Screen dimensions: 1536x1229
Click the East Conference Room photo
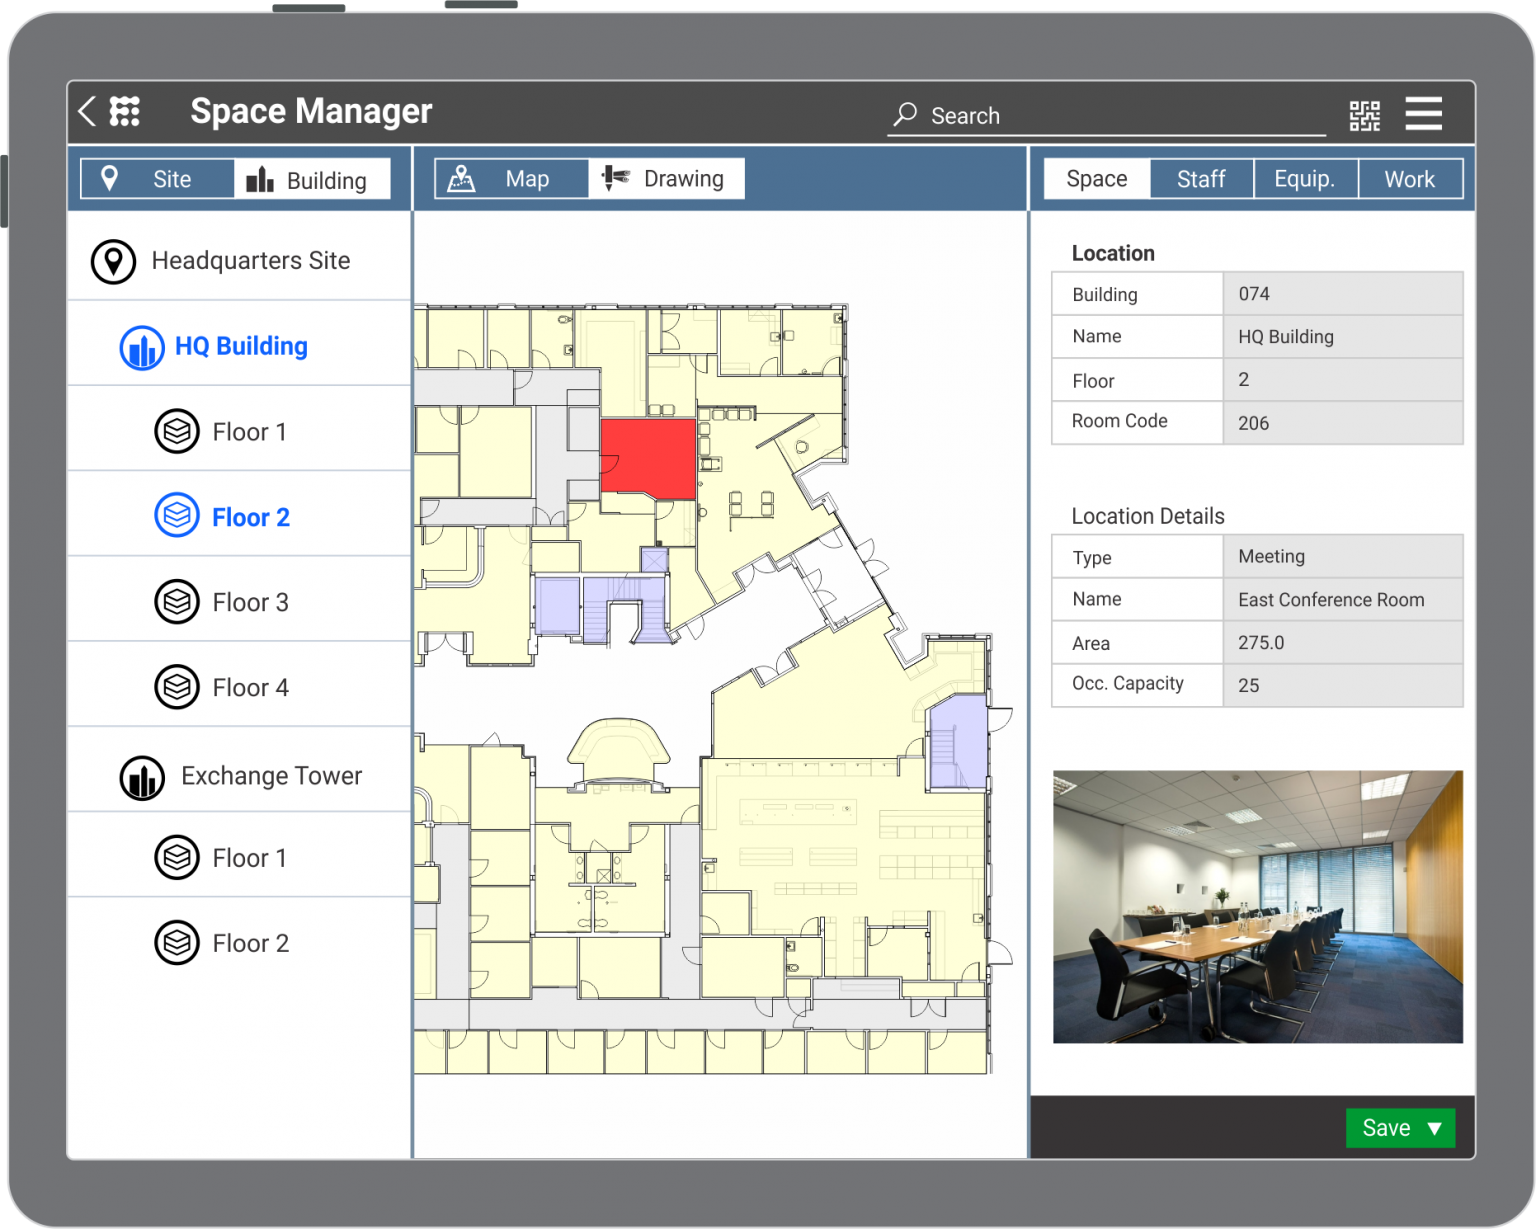[x=1256, y=905]
